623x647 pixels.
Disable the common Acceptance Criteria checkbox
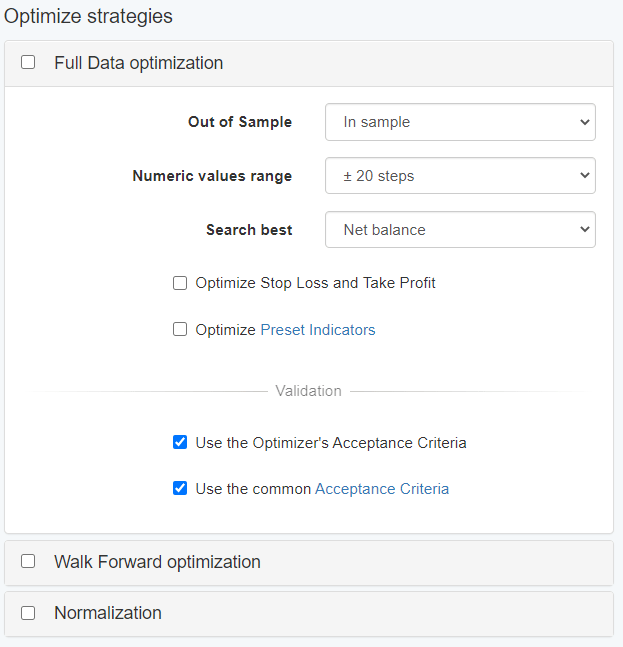[180, 489]
